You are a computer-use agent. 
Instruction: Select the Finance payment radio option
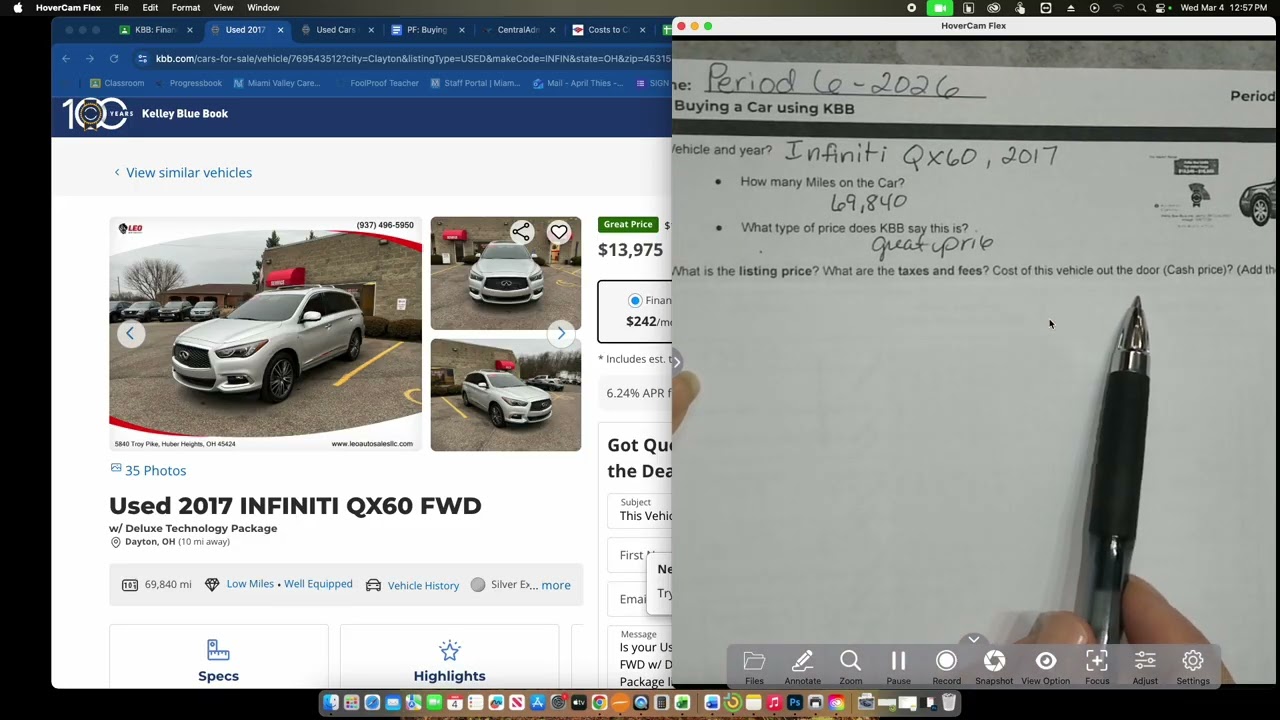(x=635, y=300)
